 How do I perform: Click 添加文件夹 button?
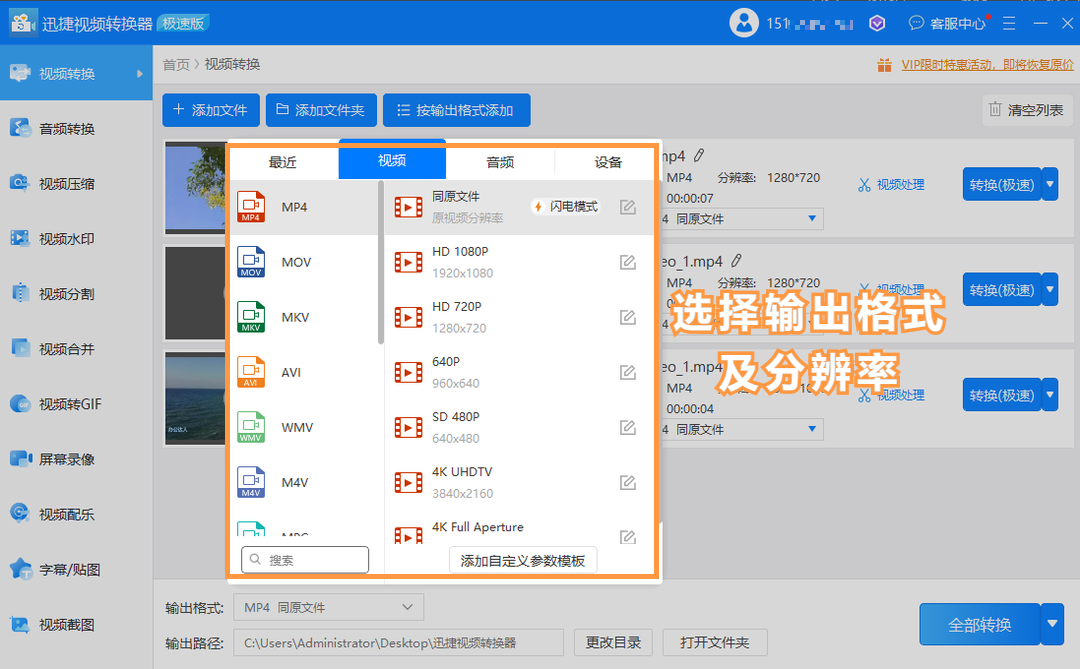(x=321, y=110)
